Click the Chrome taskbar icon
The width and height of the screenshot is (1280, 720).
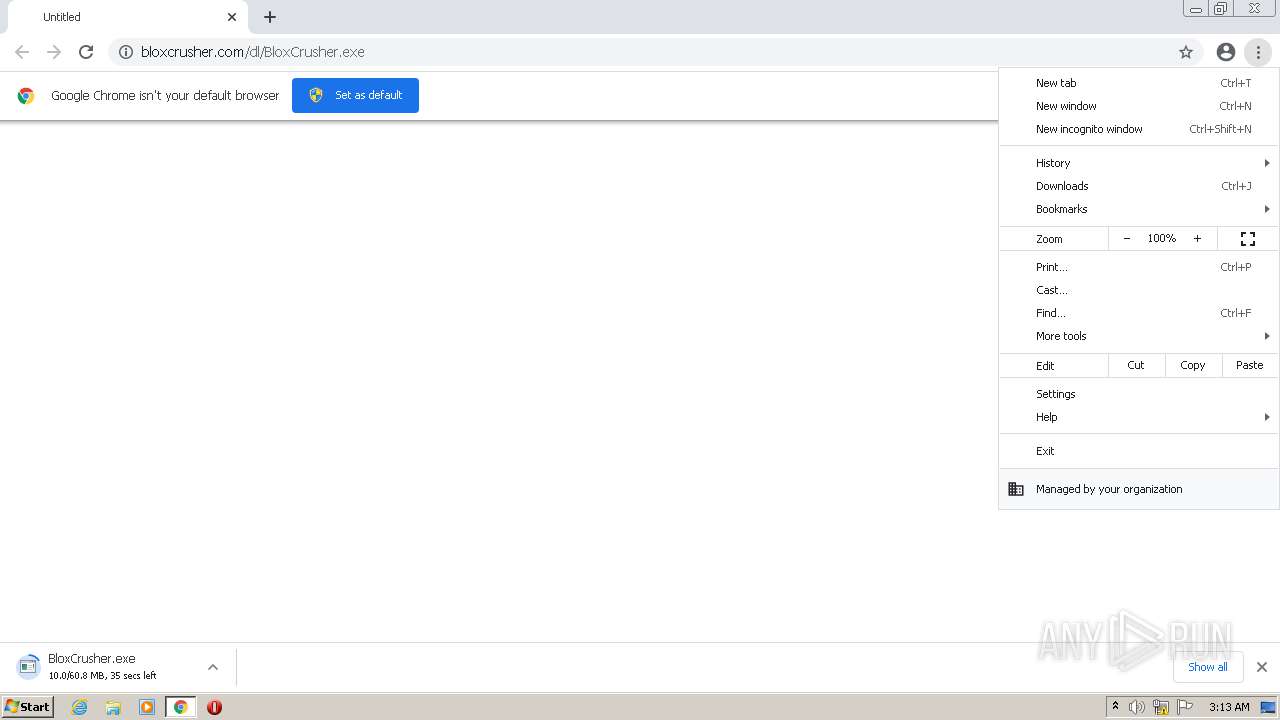[x=181, y=707]
